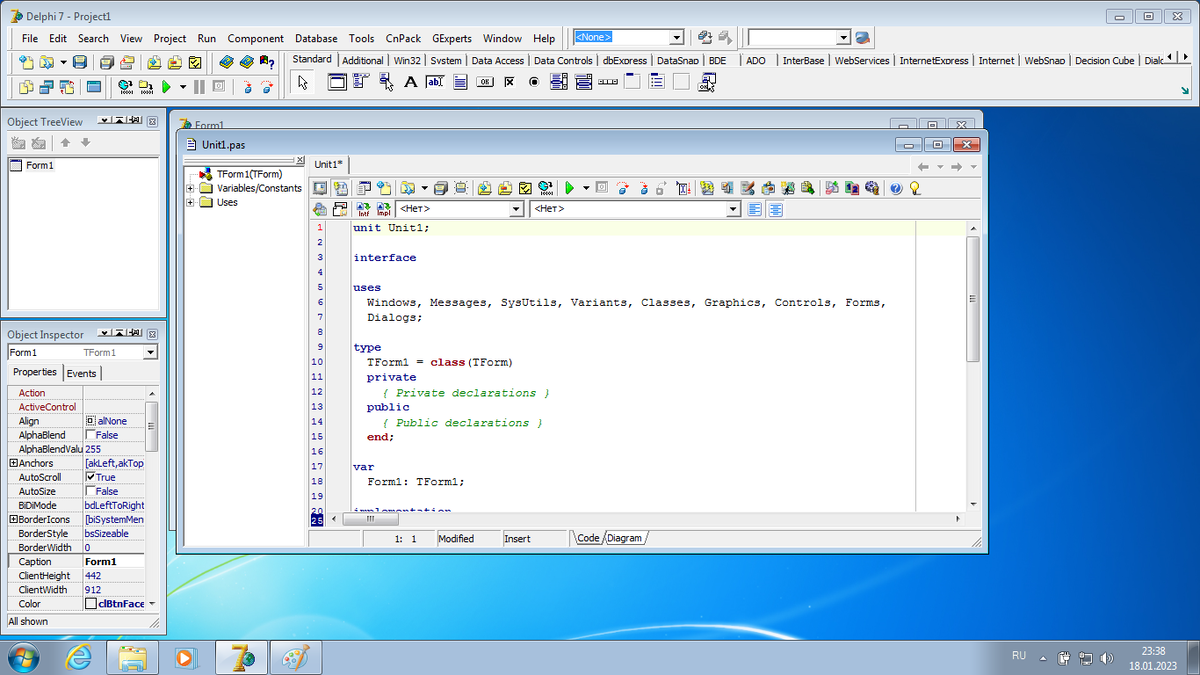Open the File menu

click(x=30, y=38)
